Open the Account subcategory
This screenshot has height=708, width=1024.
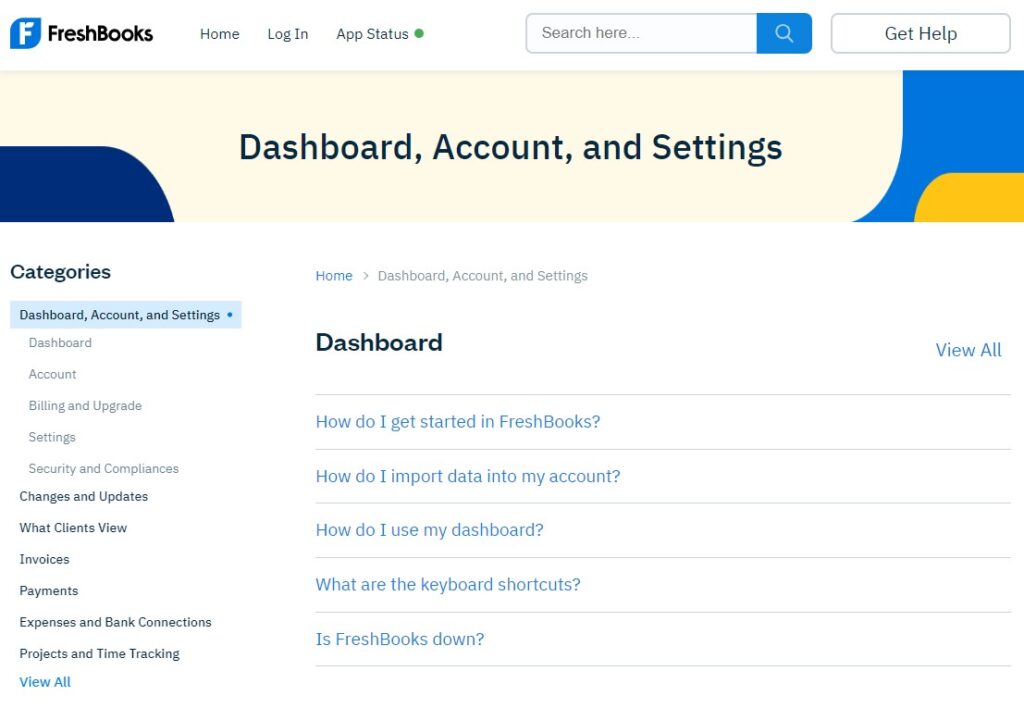52,374
